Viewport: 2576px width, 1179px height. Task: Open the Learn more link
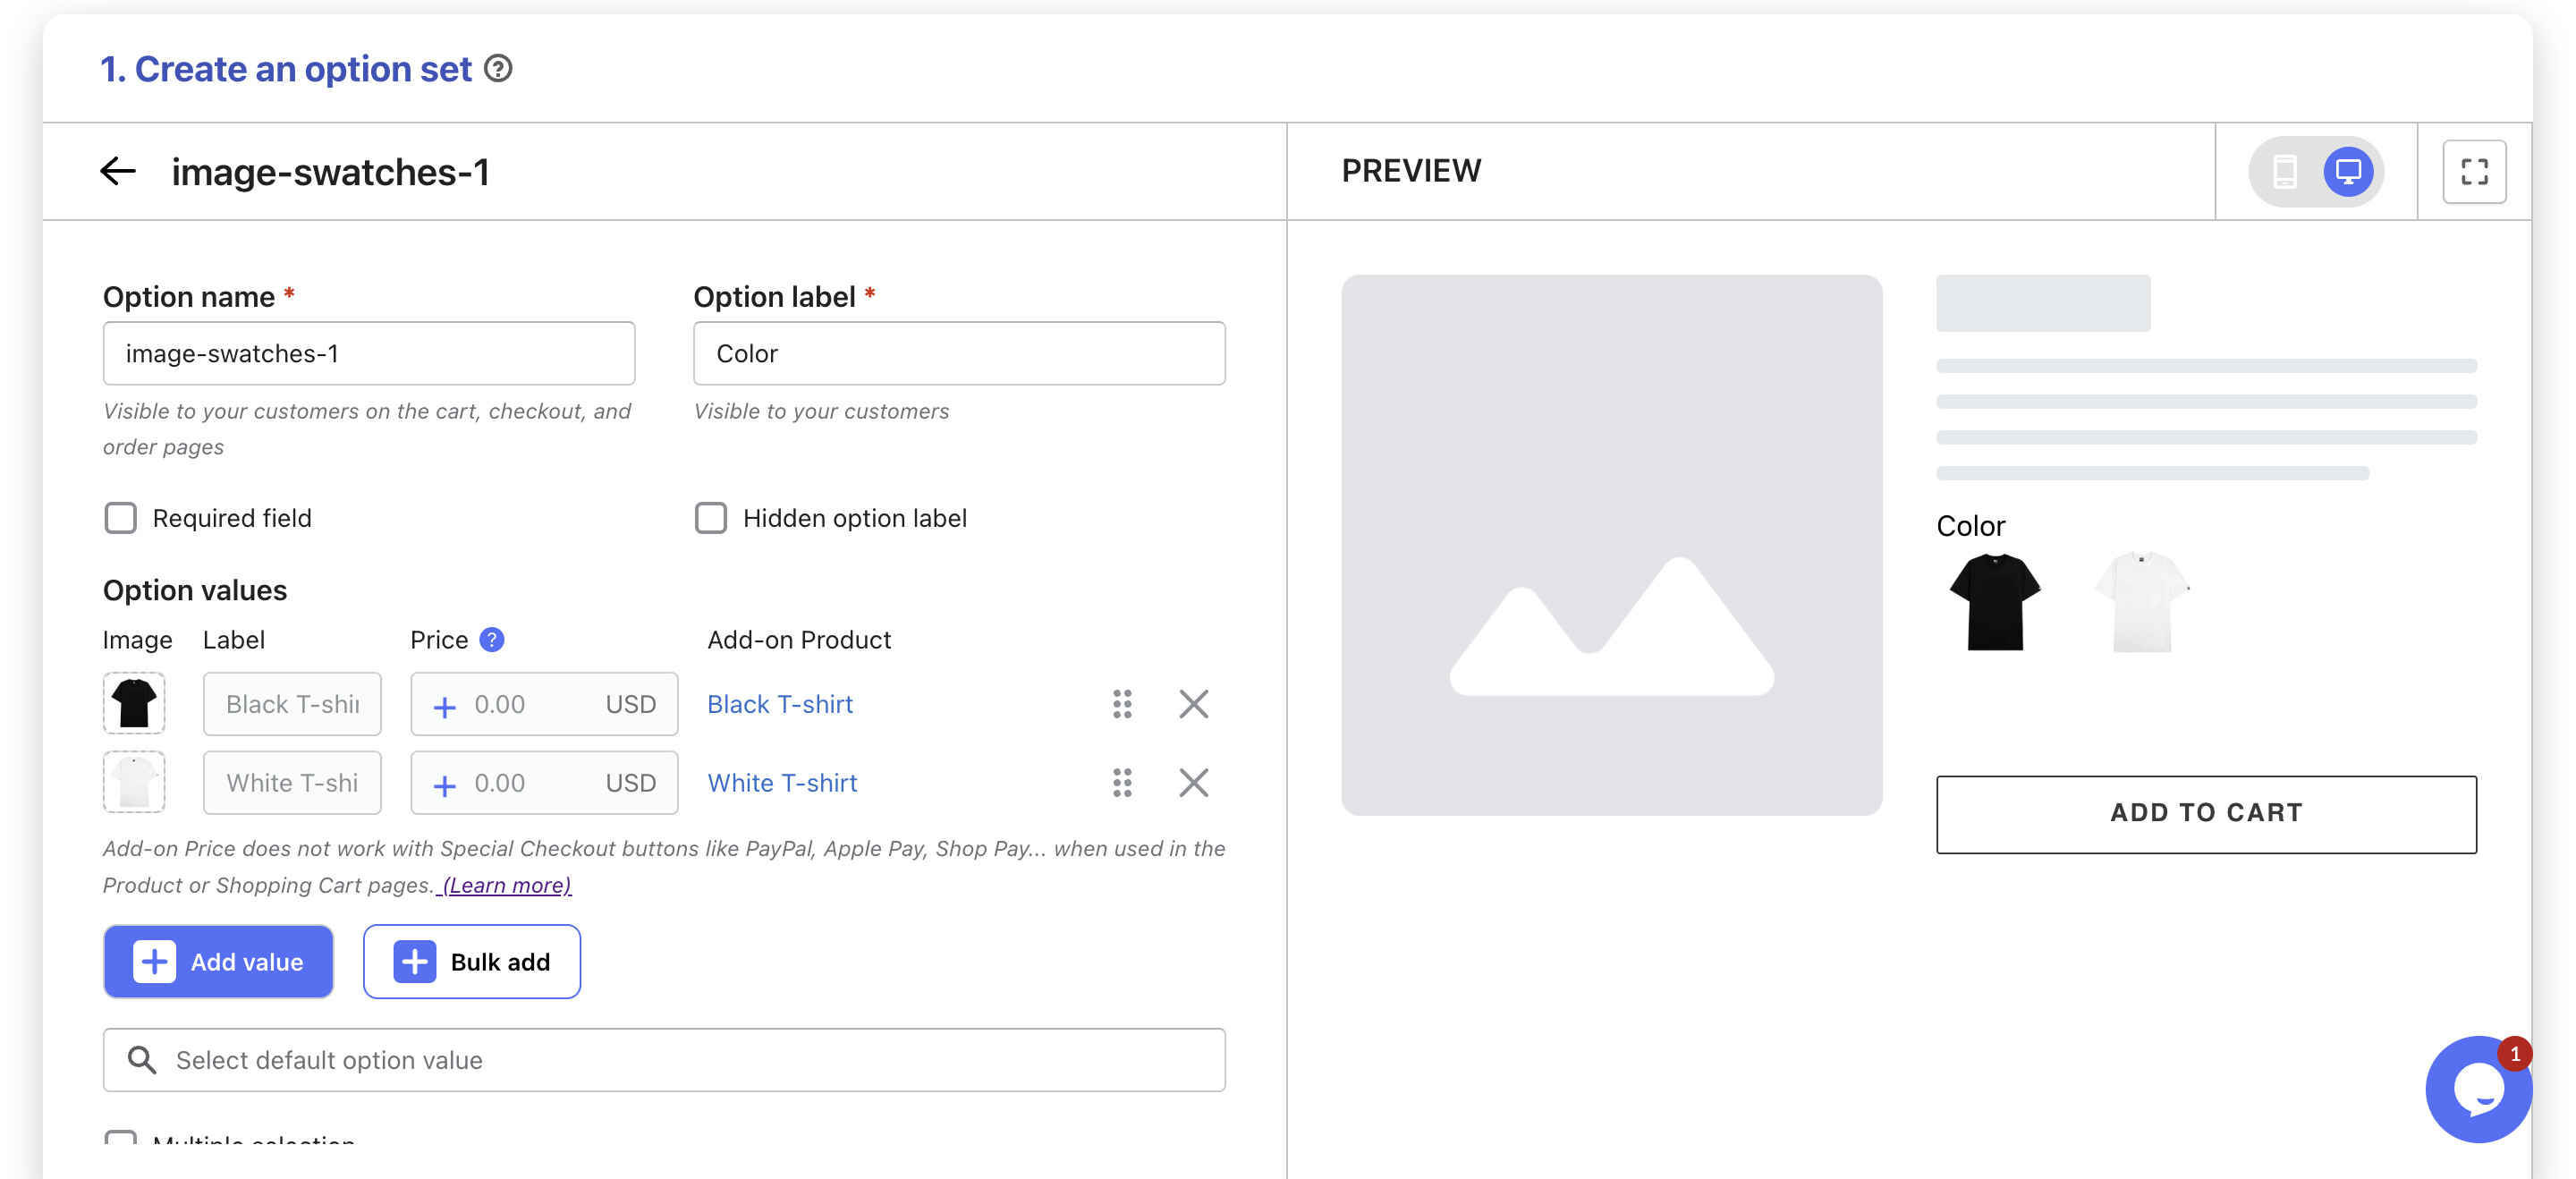[x=506, y=885]
